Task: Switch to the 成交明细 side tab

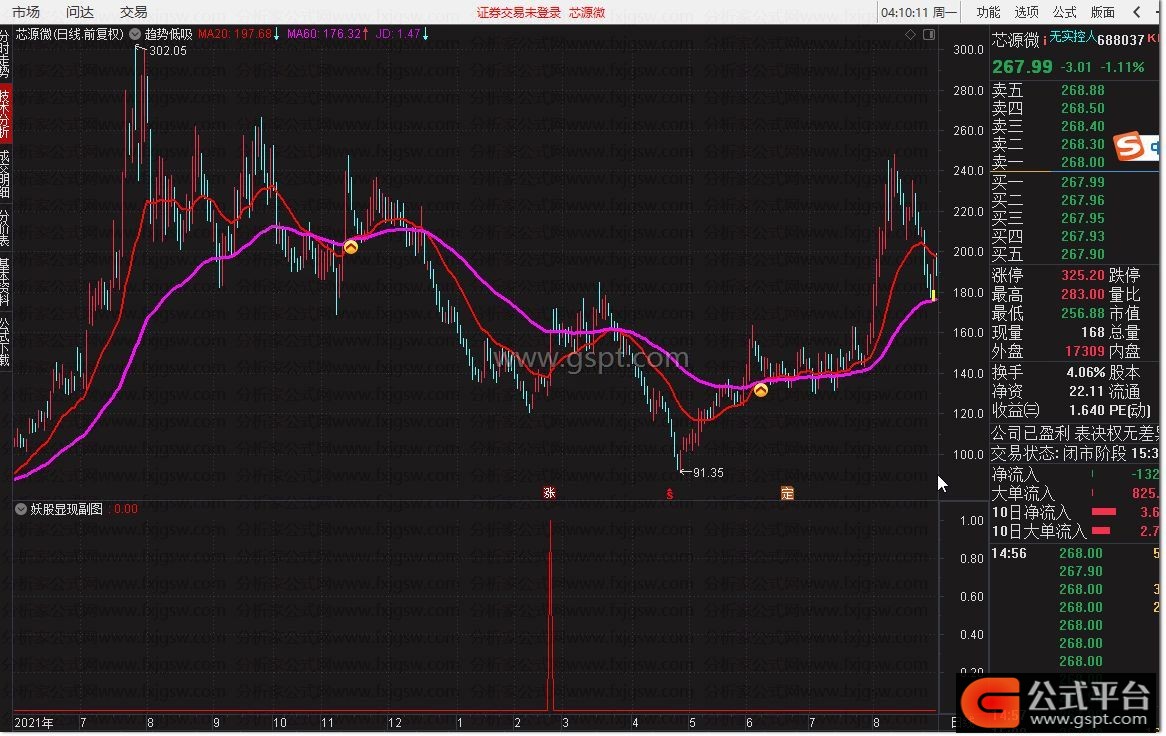Action: coord(4,173)
